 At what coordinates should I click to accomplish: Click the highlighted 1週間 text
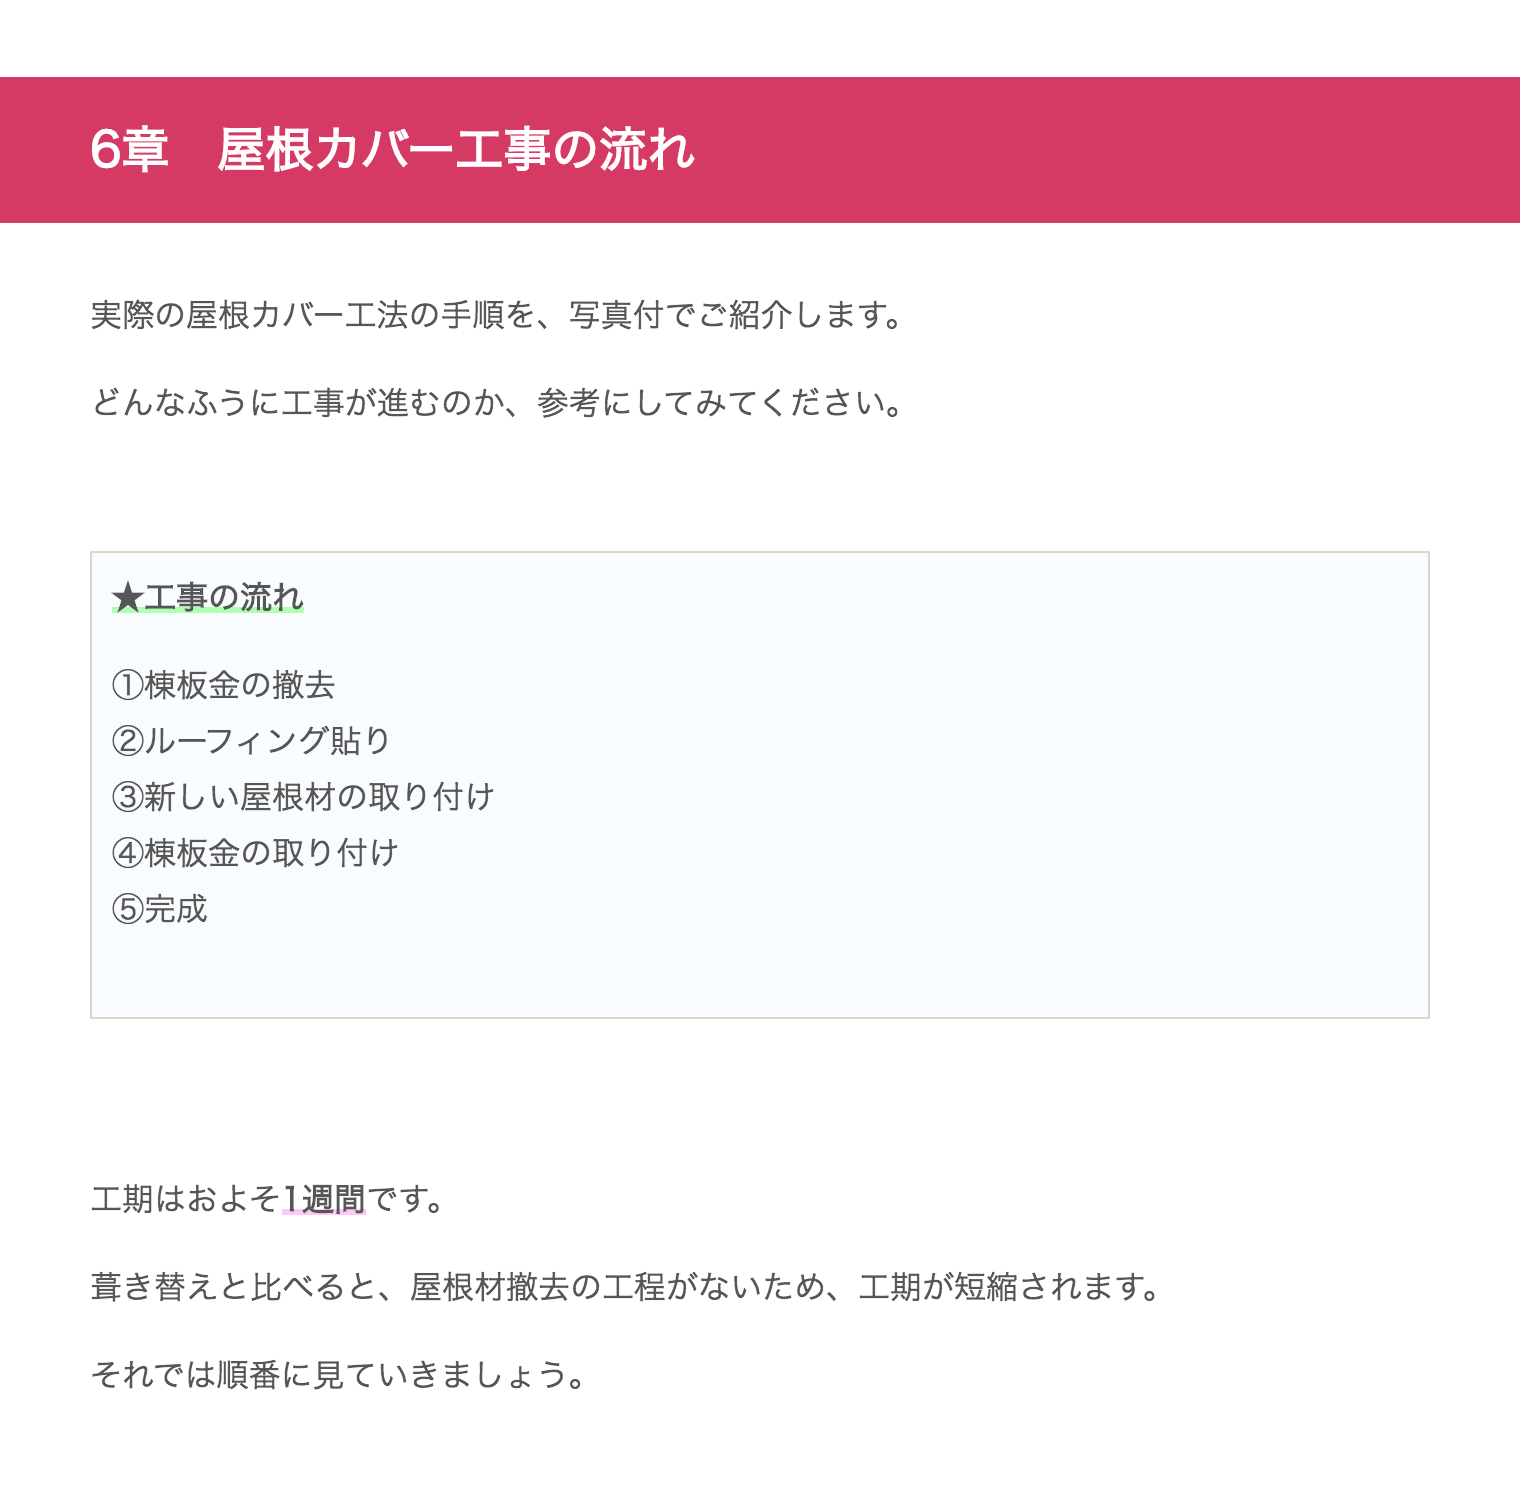click(x=324, y=1198)
